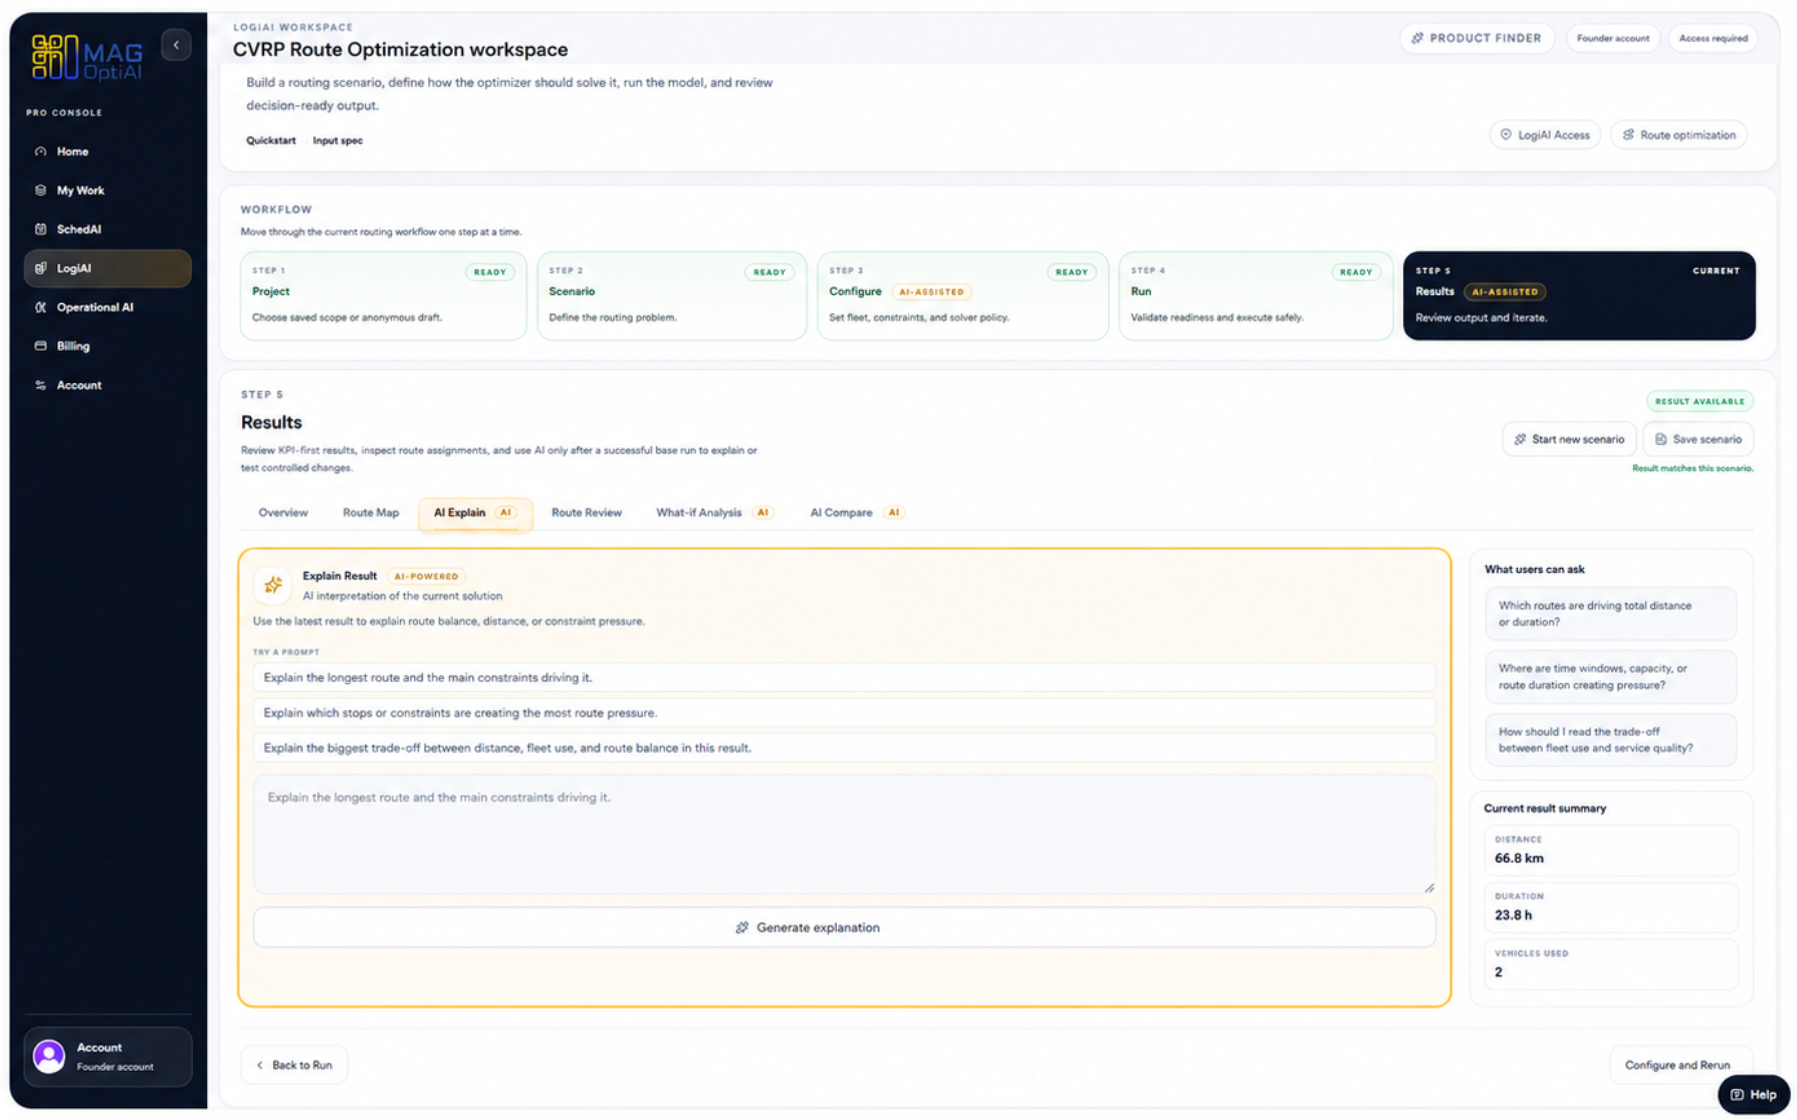Select the Step 4 Run card
The height and width of the screenshot is (1120, 1797).
click(1255, 296)
